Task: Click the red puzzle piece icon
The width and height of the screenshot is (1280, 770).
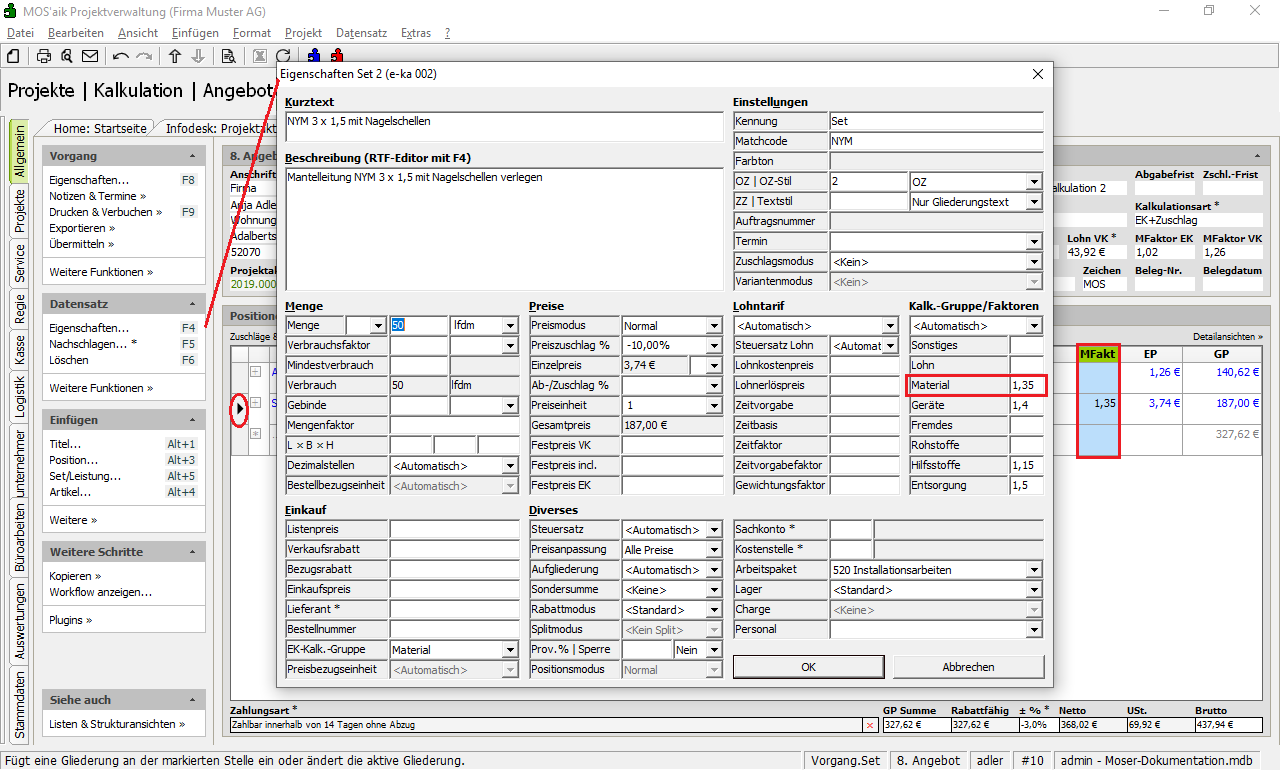Action: click(336, 56)
